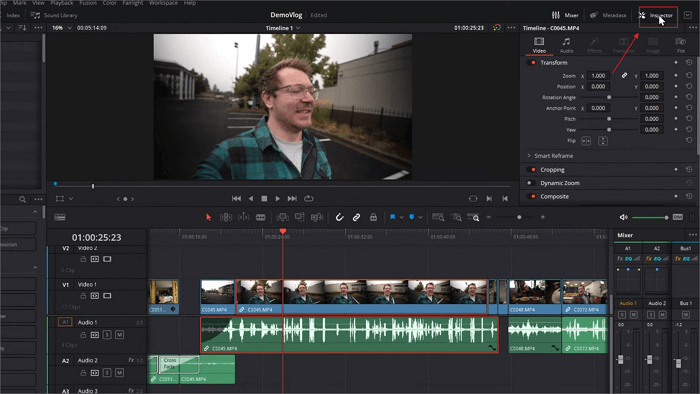
Task: Click the Loop playback icon
Action: (308, 199)
